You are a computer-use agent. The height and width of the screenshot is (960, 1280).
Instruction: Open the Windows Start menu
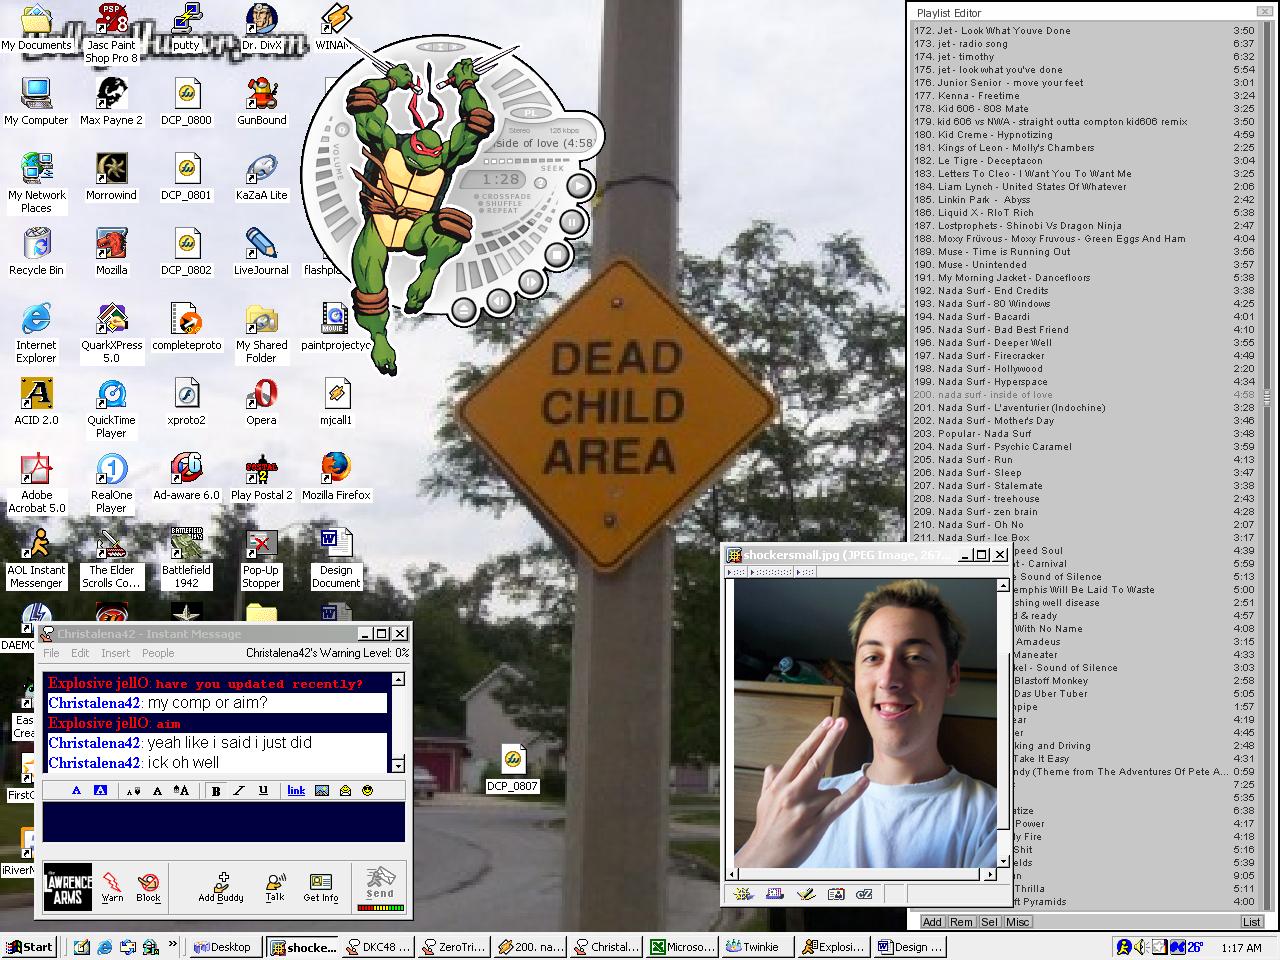(29, 947)
